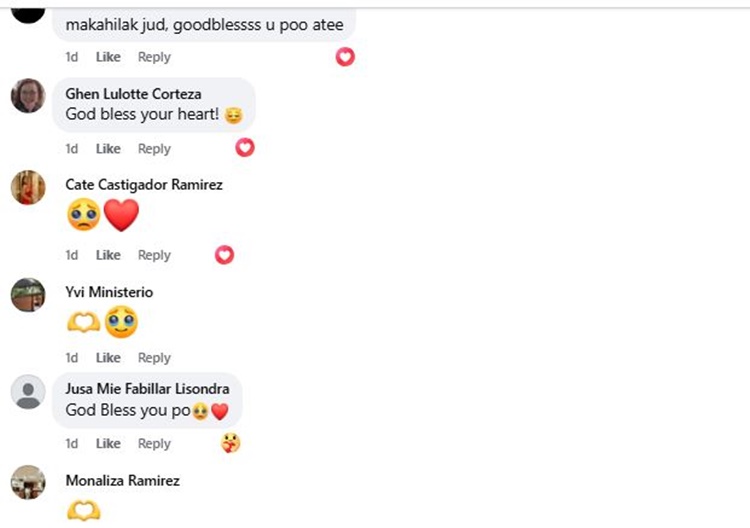750x528 pixels.
Task: Open the care reaction on Jusa Mie Fabillar Lisondra's comment
Action: click(x=231, y=443)
